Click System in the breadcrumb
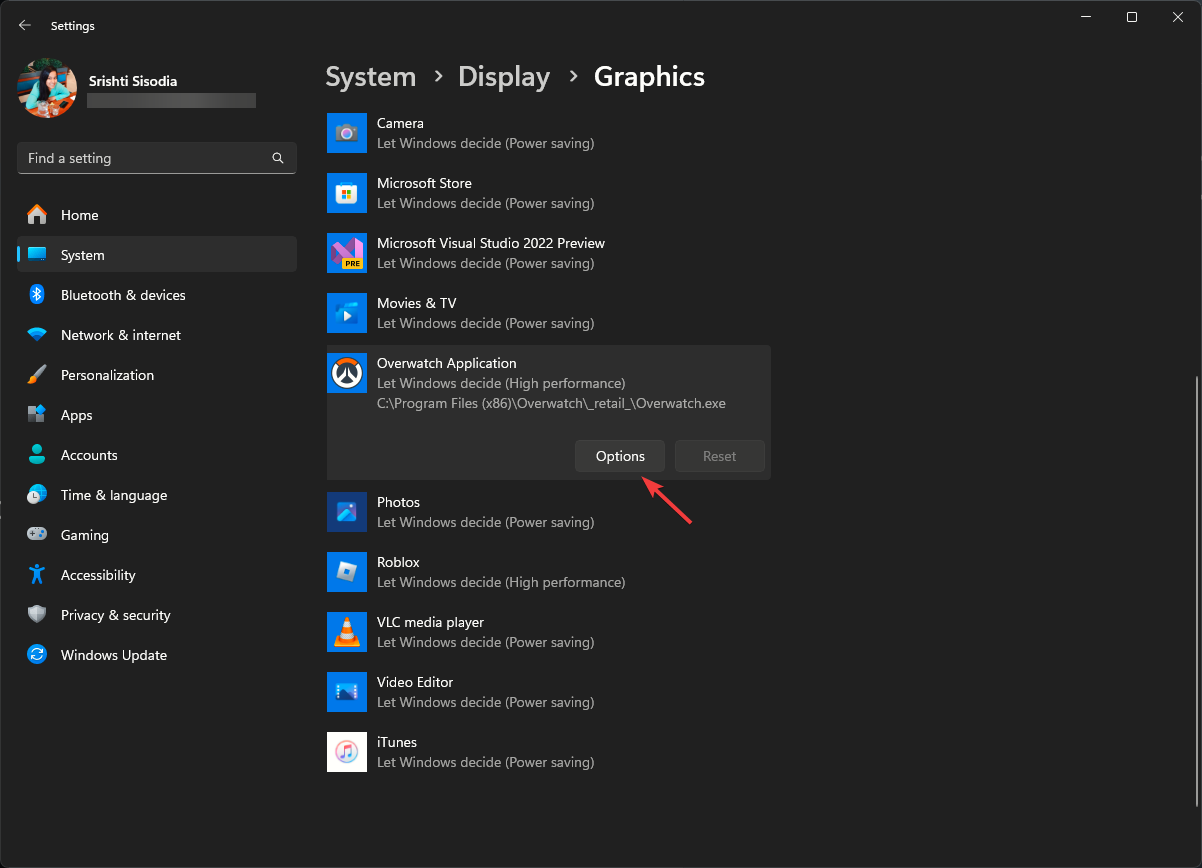 [371, 77]
